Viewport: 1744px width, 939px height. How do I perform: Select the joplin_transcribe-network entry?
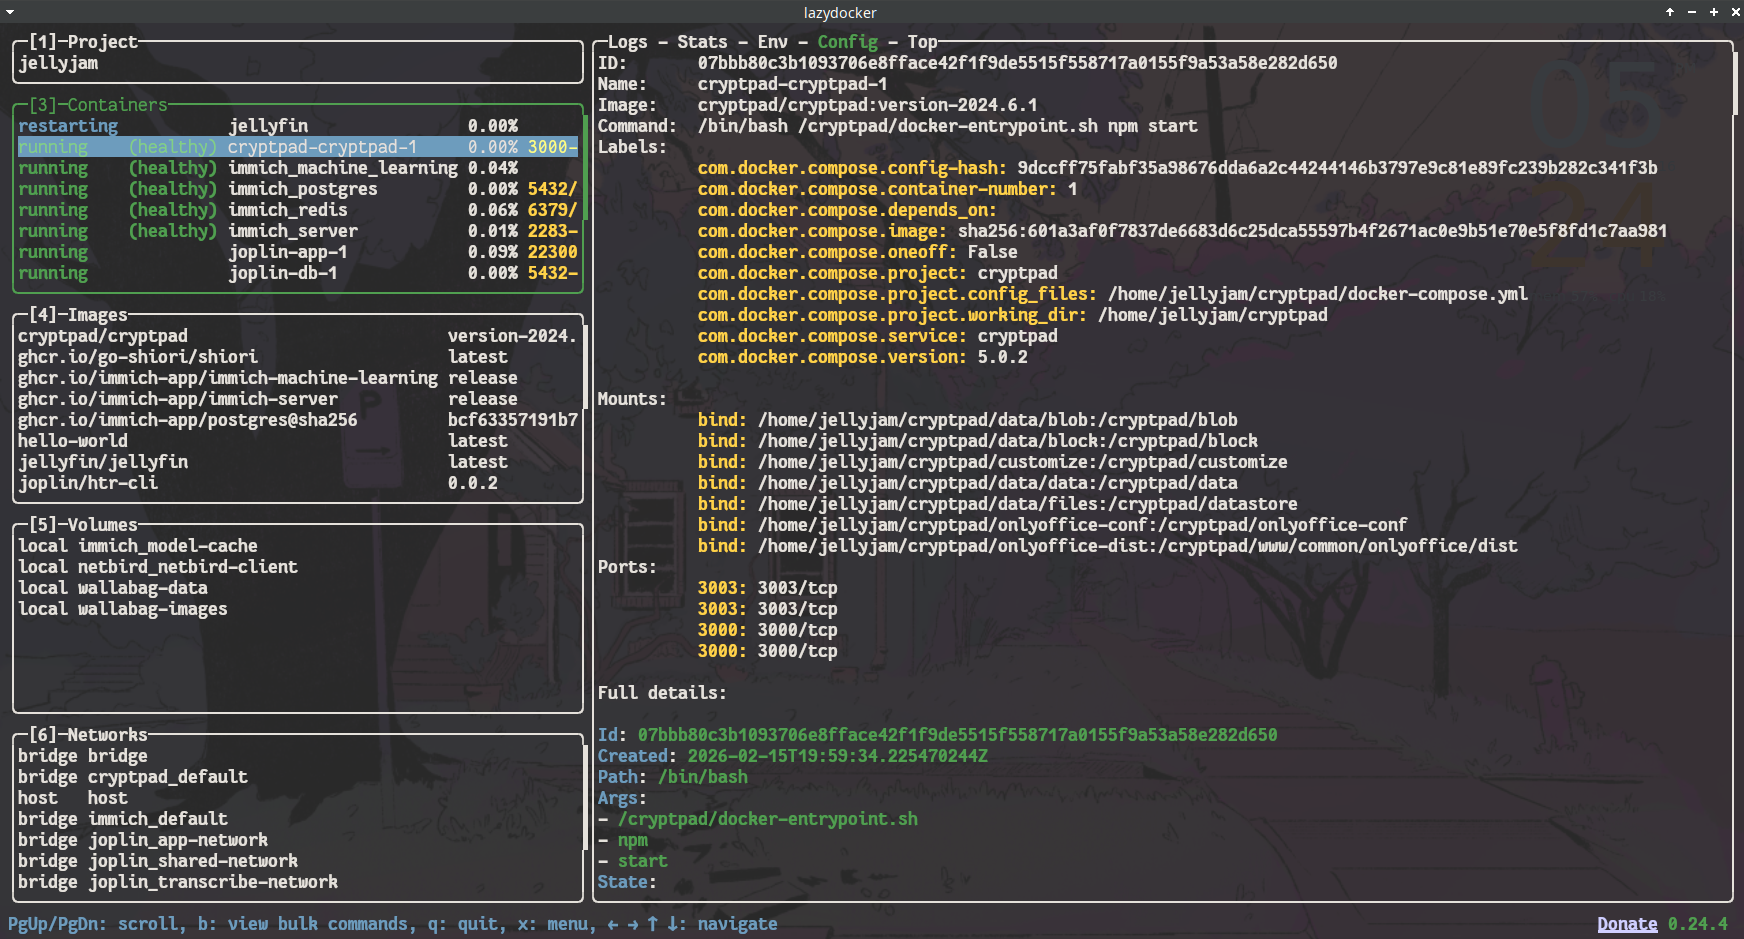298,882
